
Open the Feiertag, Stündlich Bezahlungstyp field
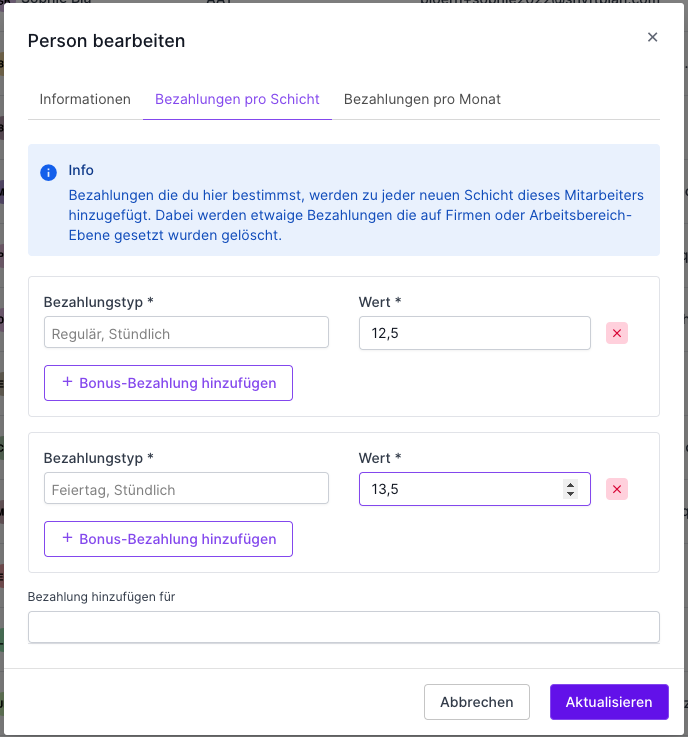pyautogui.click(x=186, y=488)
